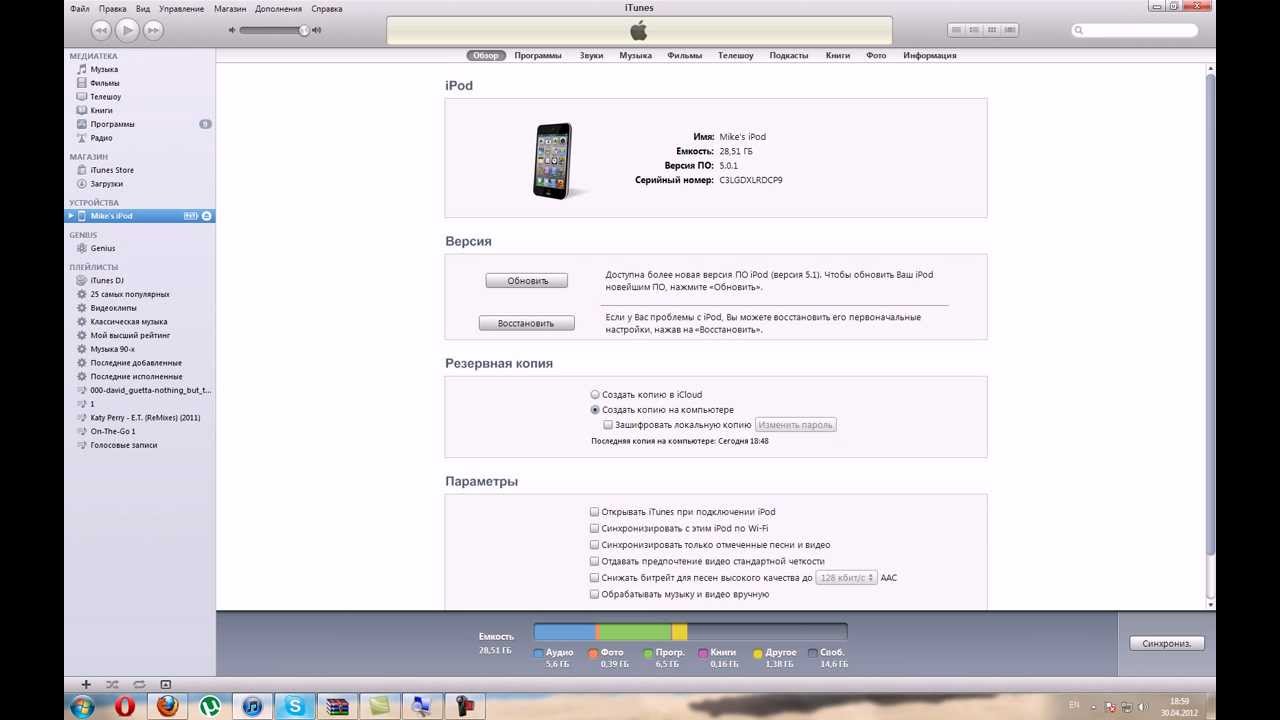
Task: Click the blue Аудио capacity swatch
Action: click(539, 654)
